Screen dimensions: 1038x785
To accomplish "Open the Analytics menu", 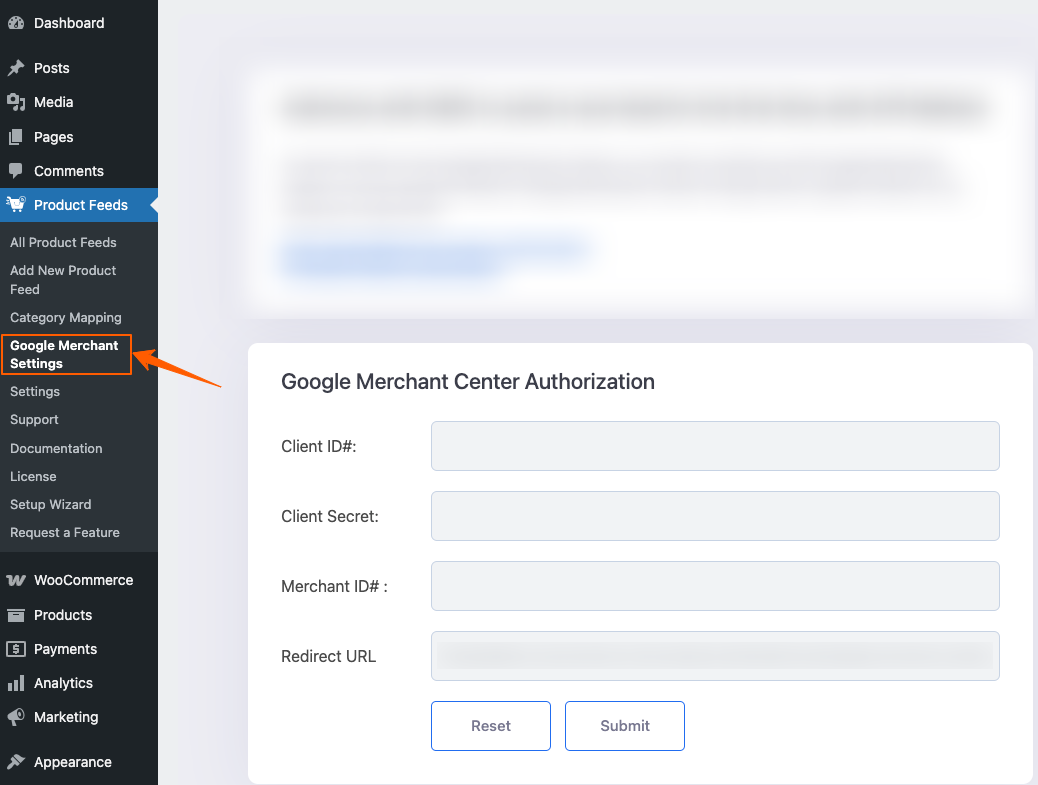I will pyautogui.click(x=79, y=683).
